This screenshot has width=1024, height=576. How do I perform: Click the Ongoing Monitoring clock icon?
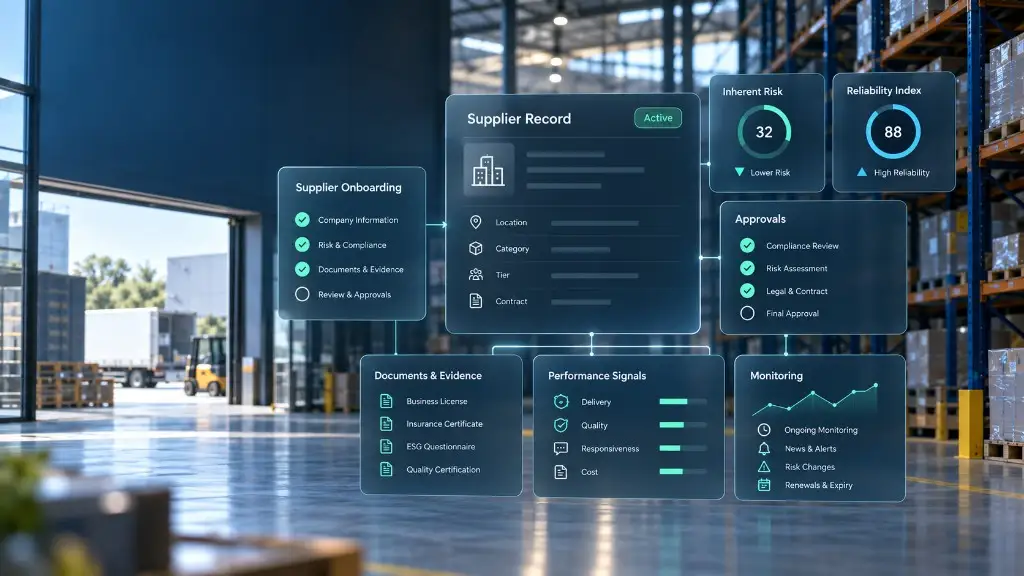(763, 430)
